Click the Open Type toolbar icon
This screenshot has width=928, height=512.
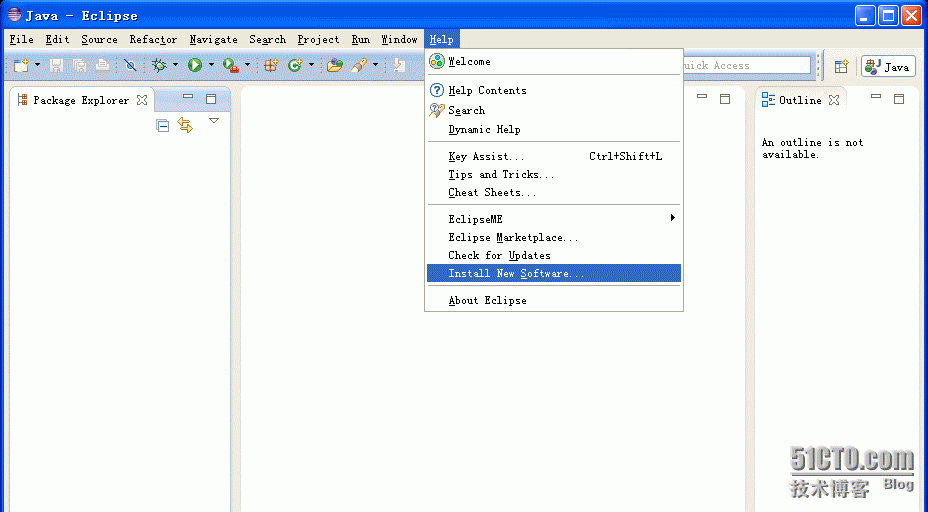point(335,65)
